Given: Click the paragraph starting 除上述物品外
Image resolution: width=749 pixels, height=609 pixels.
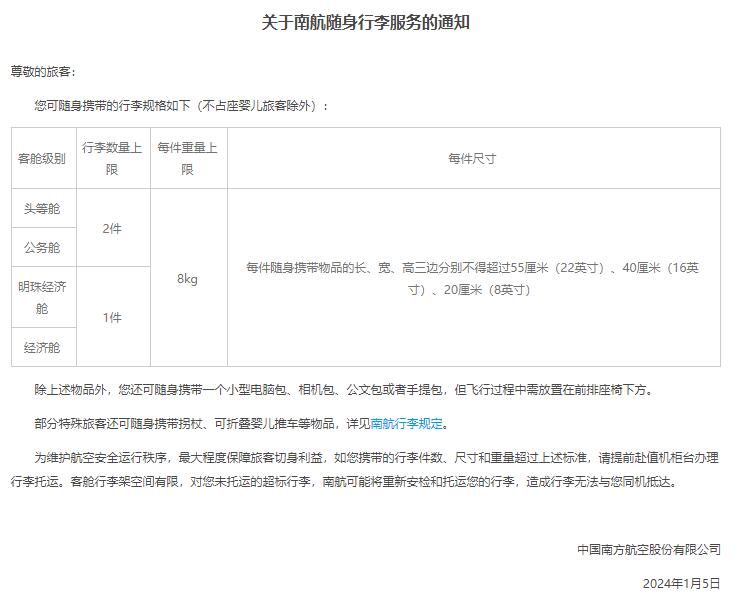Looking at the screenshot, I should [x=343, y=390].
